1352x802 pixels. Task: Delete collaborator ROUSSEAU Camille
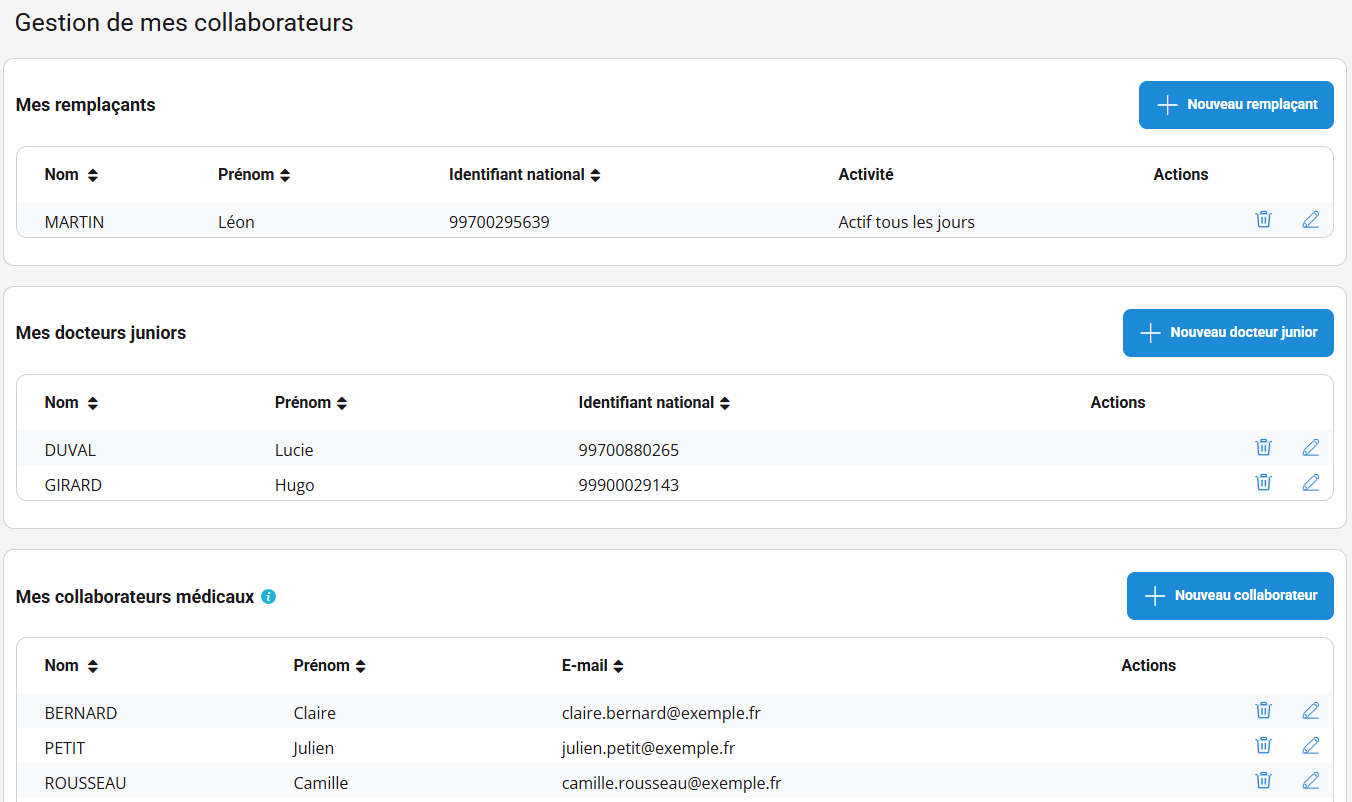(x=1263, y=780)
